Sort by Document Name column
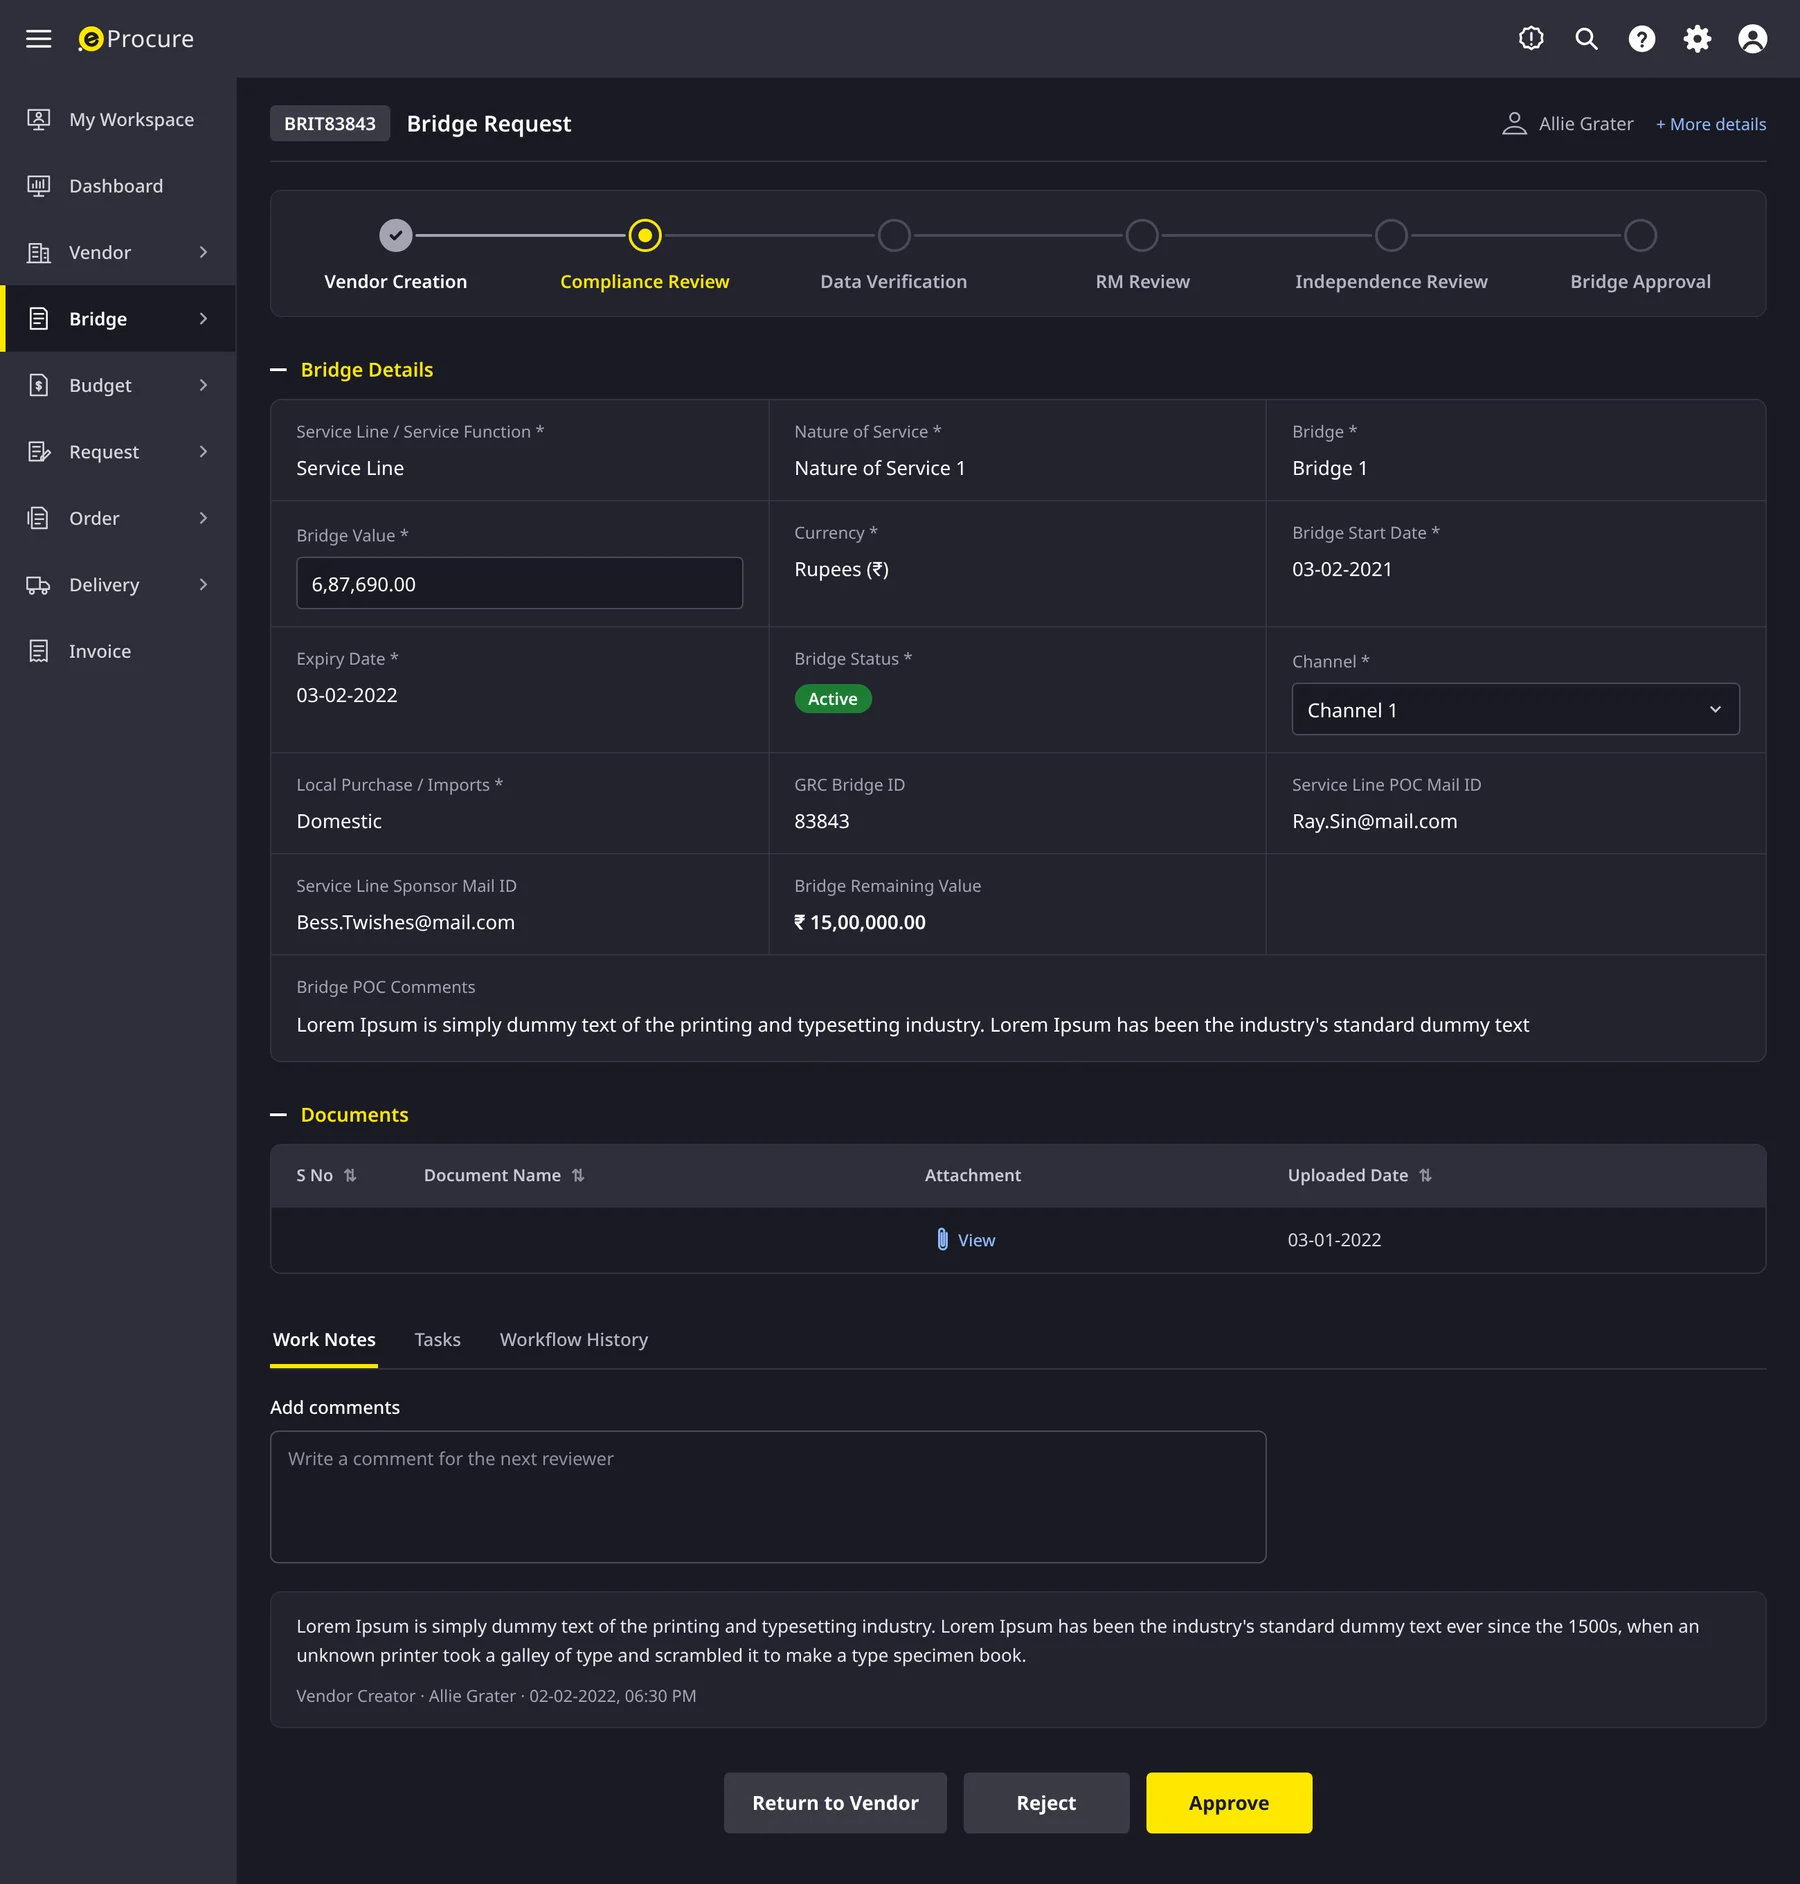The height and width of the screenshot is (1884, 1800). (578, 1175)
